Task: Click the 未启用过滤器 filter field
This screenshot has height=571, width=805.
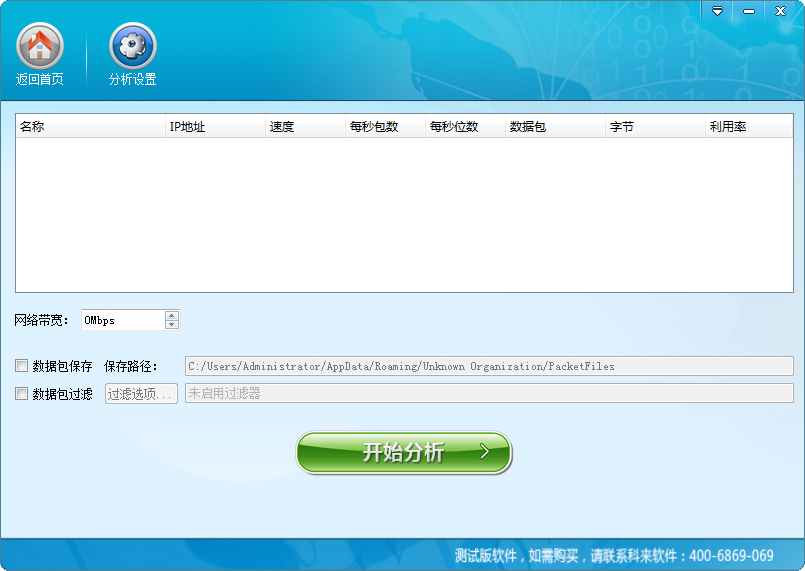Action: [x=489, y=393]
